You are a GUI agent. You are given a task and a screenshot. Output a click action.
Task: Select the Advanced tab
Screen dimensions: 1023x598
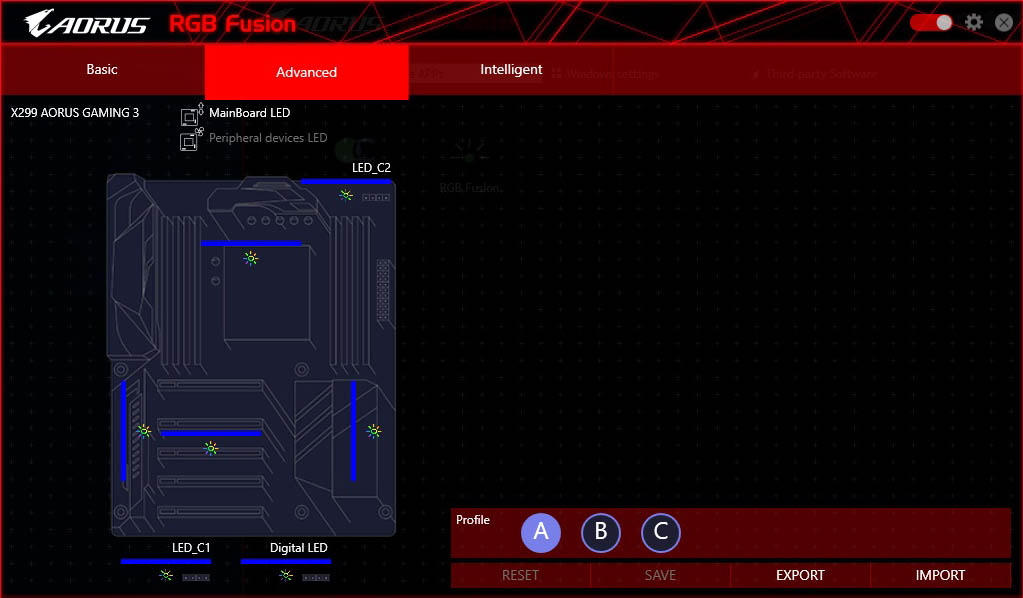(x=307, y=72)
